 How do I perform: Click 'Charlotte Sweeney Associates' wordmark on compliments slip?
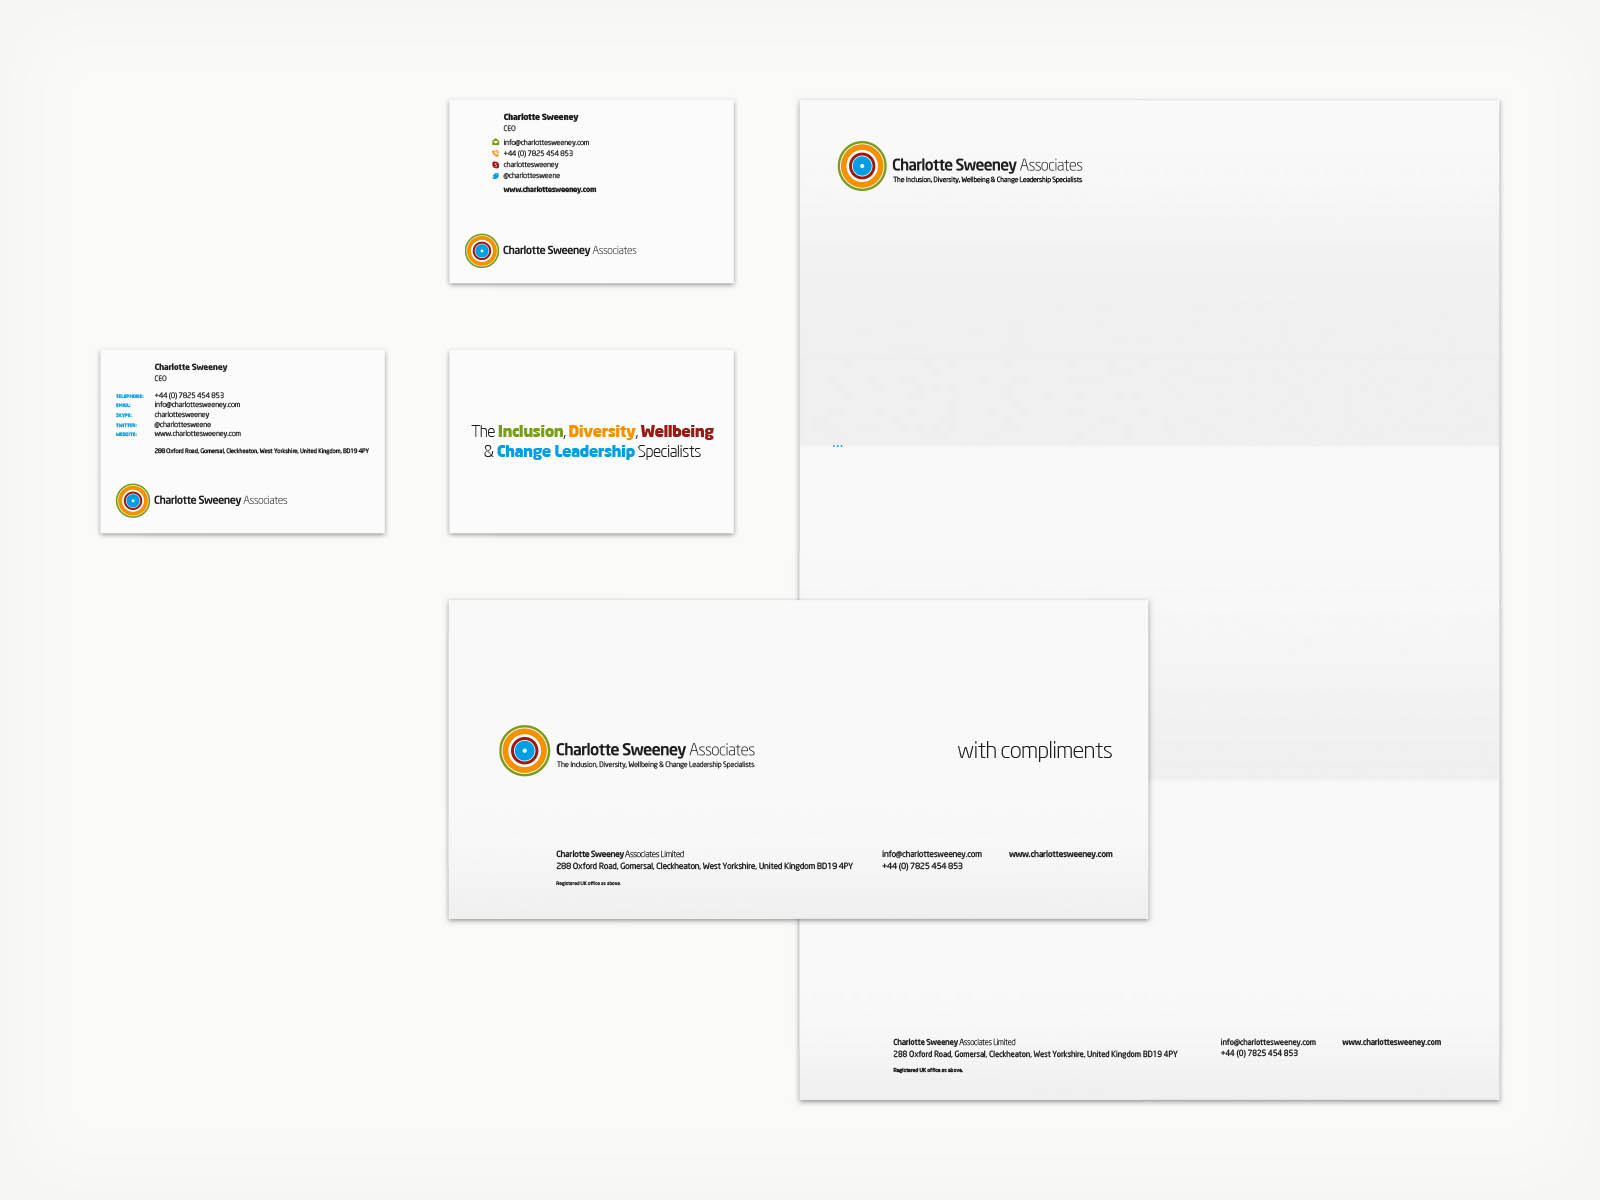[655, 750]
